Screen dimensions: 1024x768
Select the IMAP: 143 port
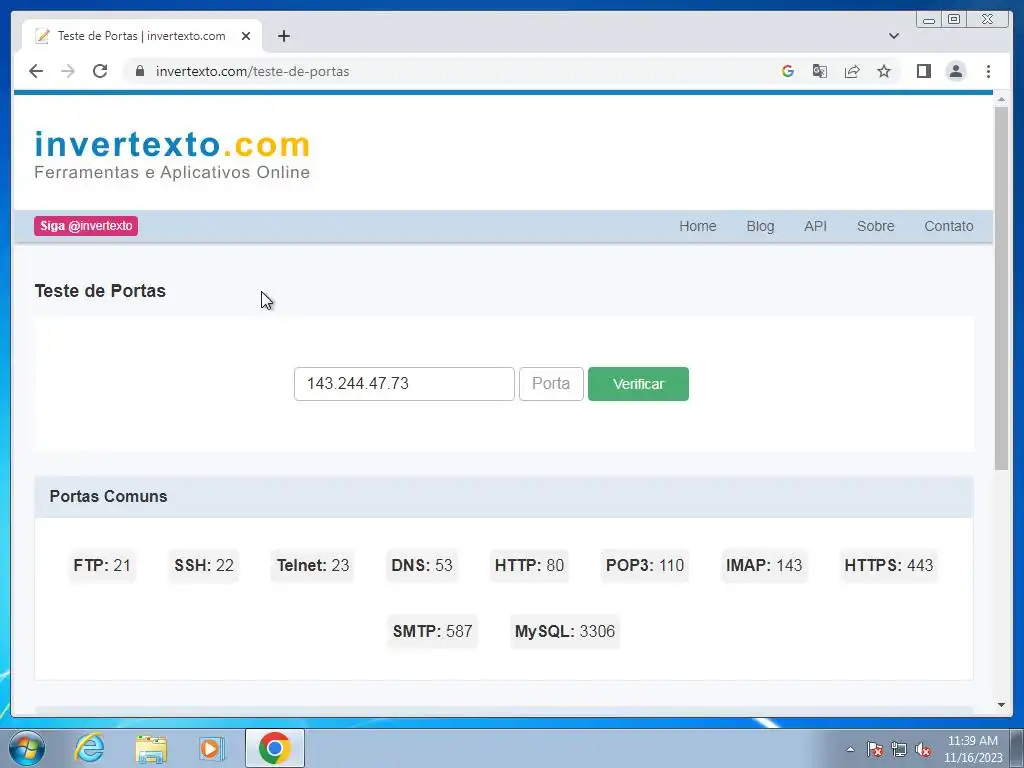point(764,566)
